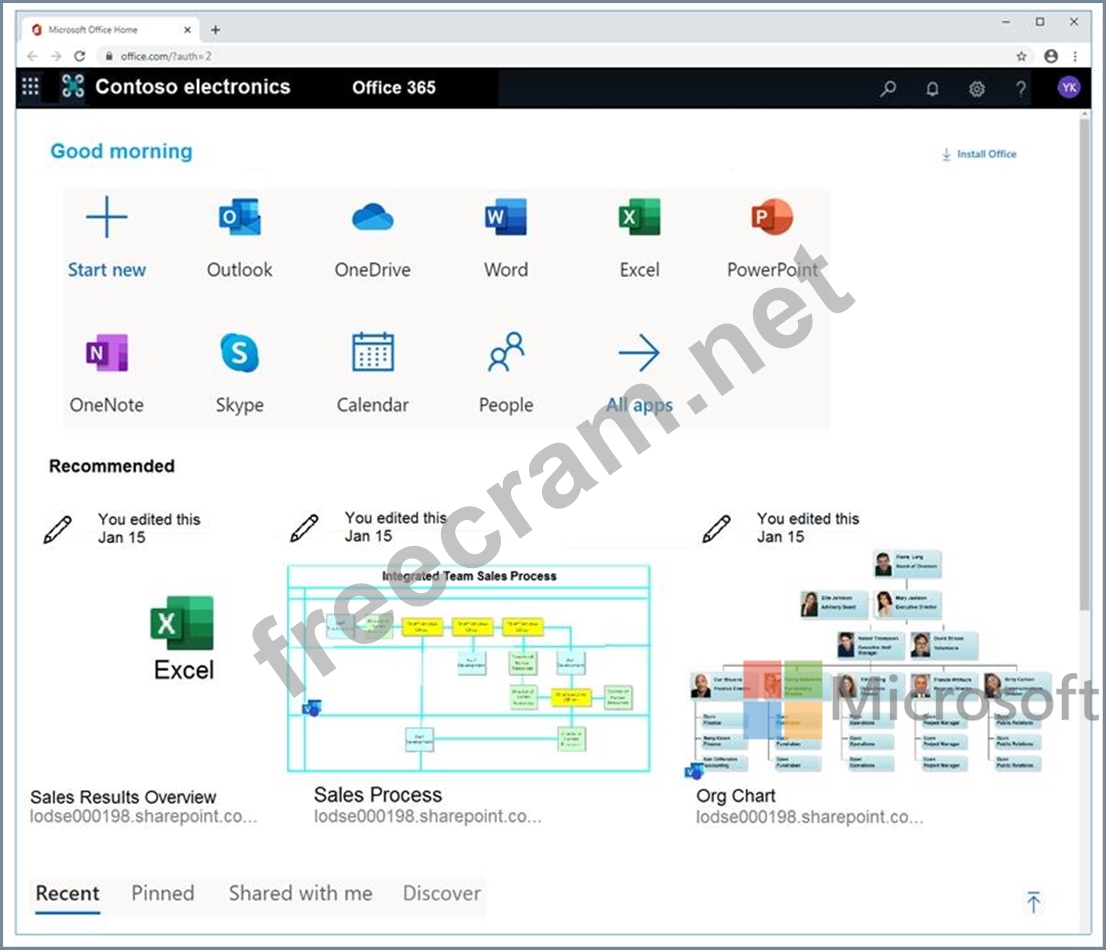
Task: Click the Sales Process diagram thumbnail
Action: 468,668
